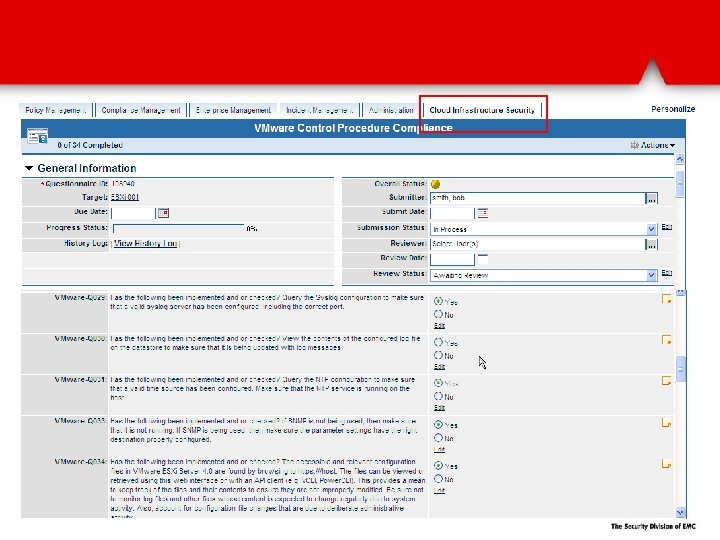Image resolution: width=720 pixels, height=540 pixels.
Task: Click the '0 of 34 Completed' text
Action: tap(90, 145)
